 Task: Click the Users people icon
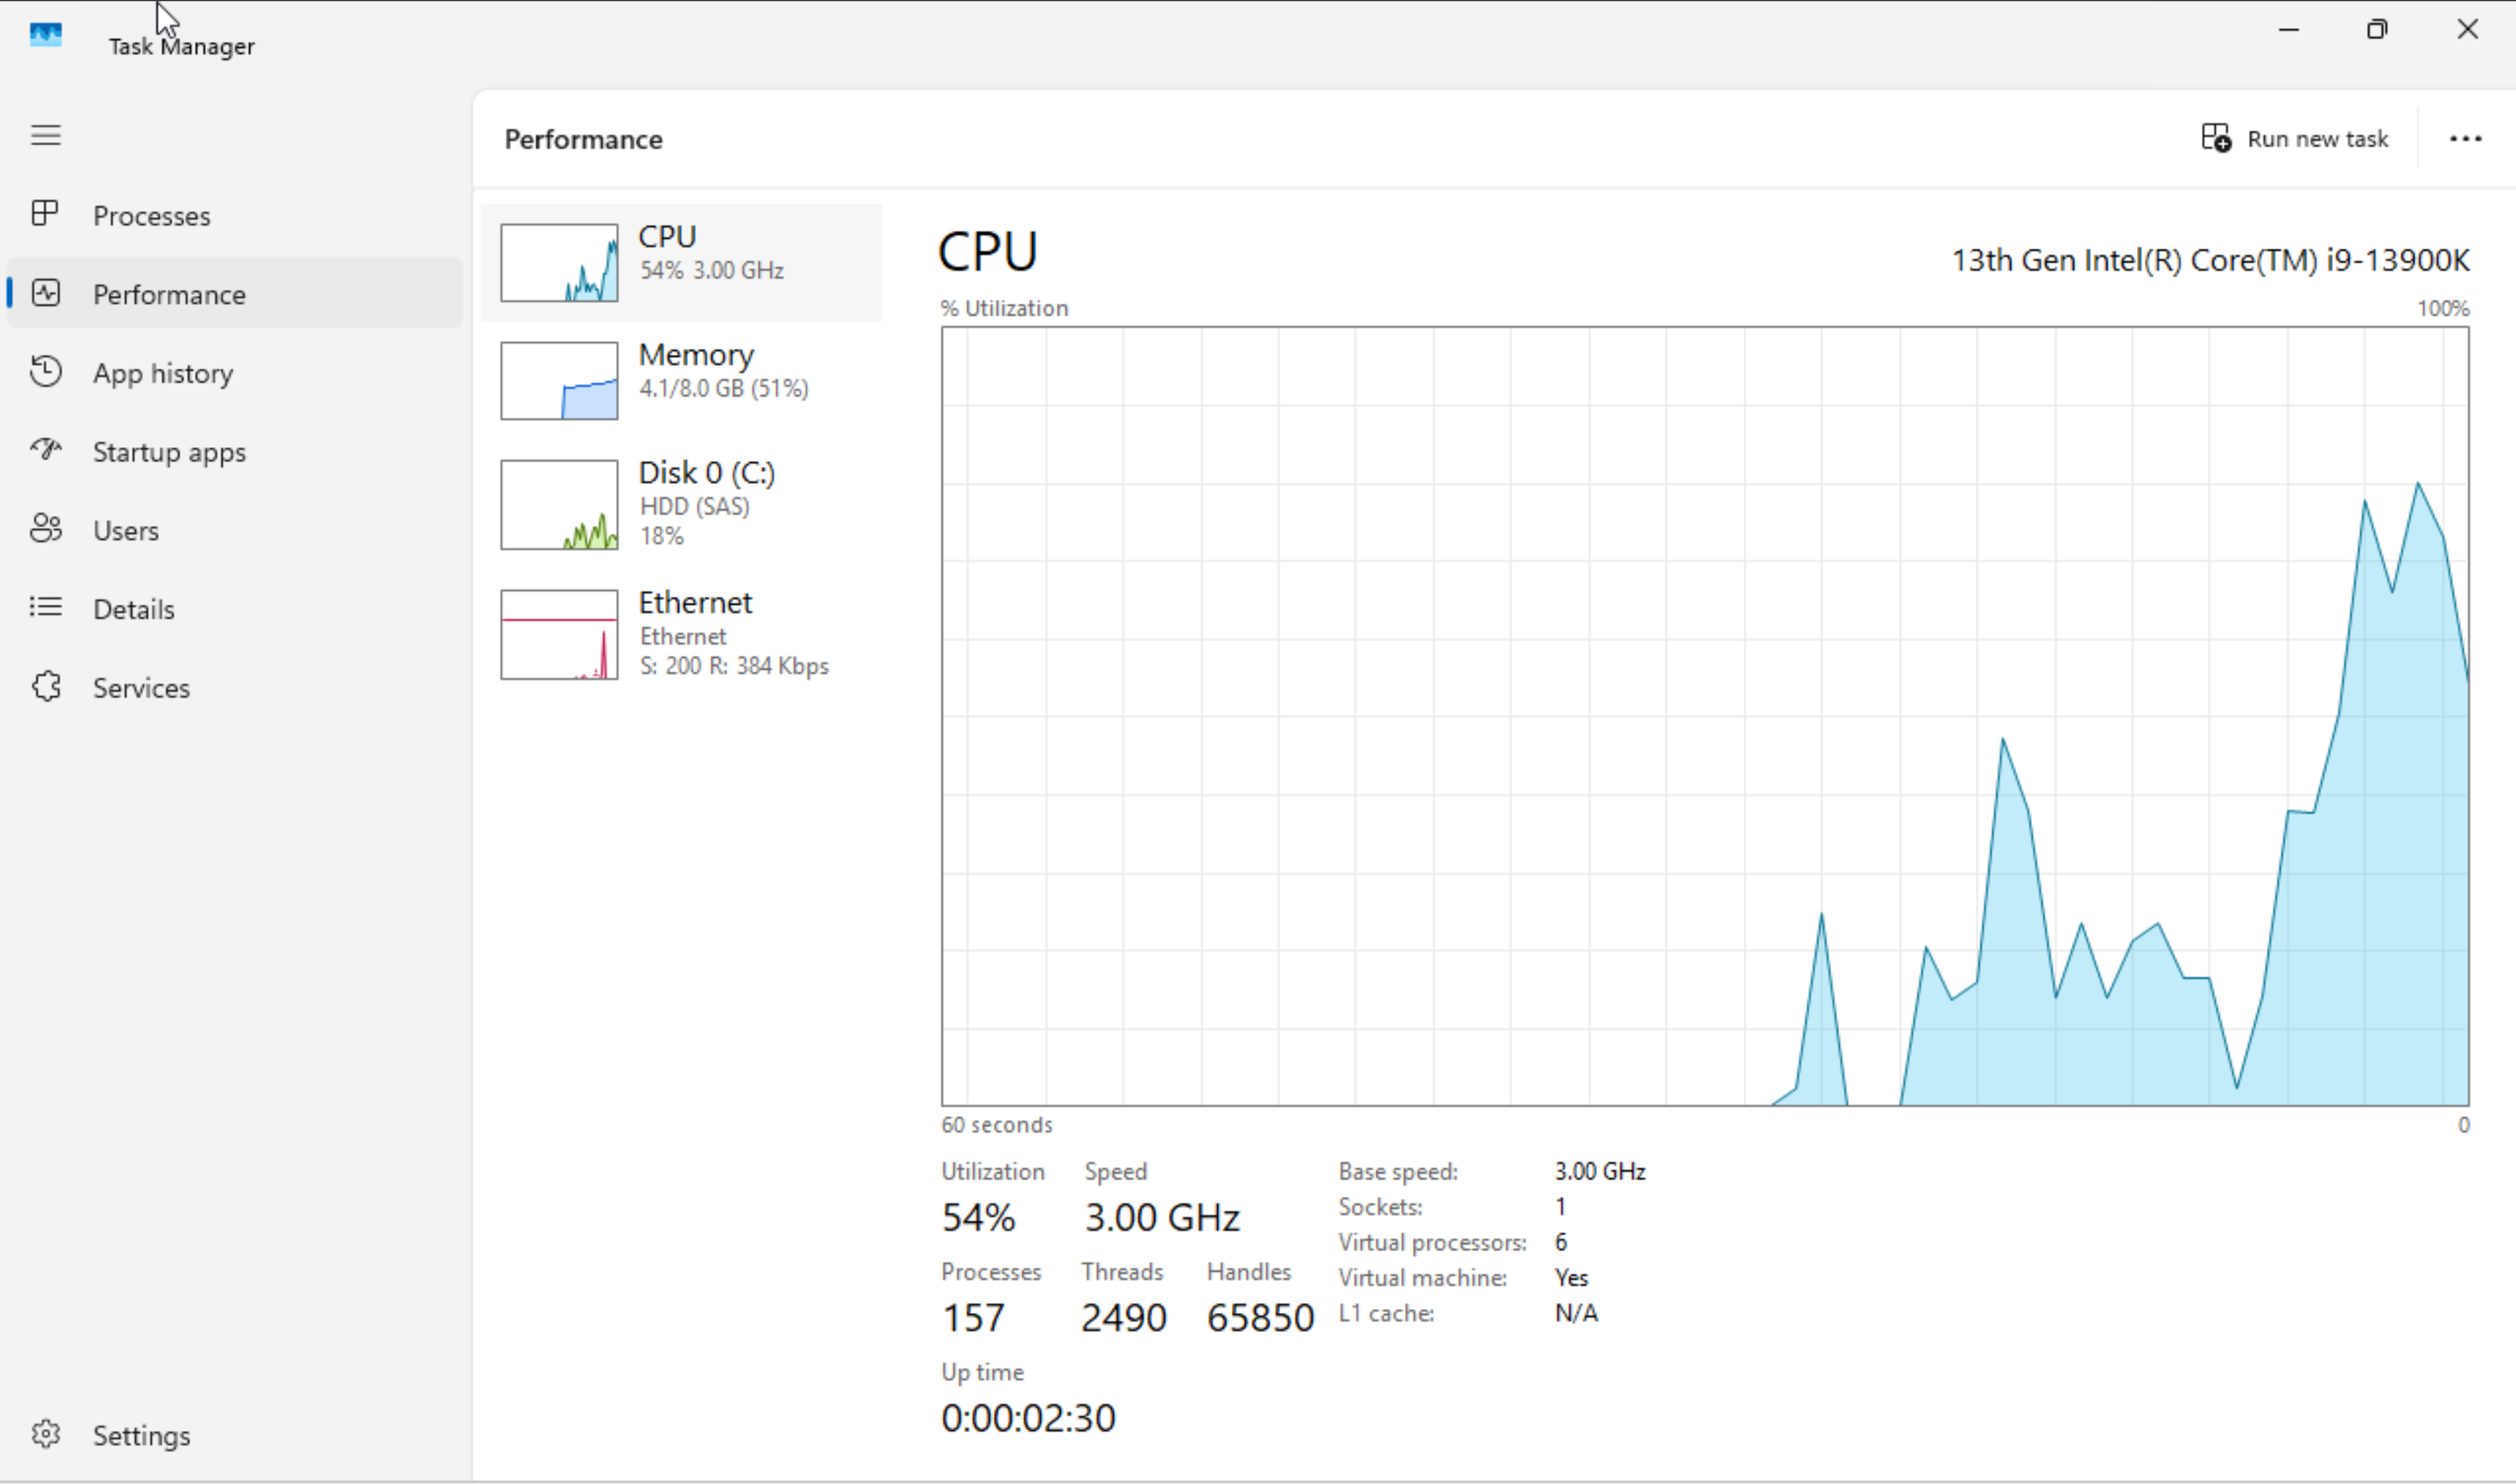coord(46,529)
